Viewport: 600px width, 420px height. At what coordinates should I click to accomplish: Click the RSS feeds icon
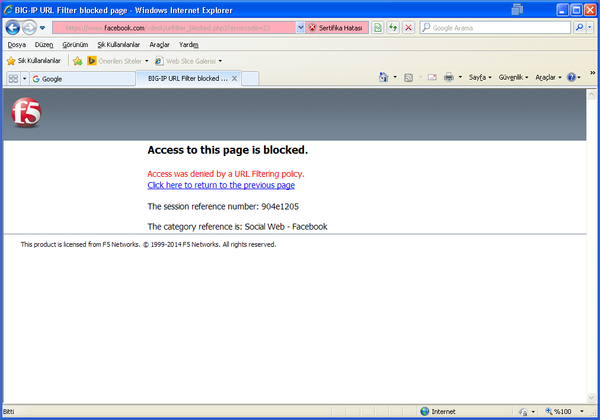408,78
